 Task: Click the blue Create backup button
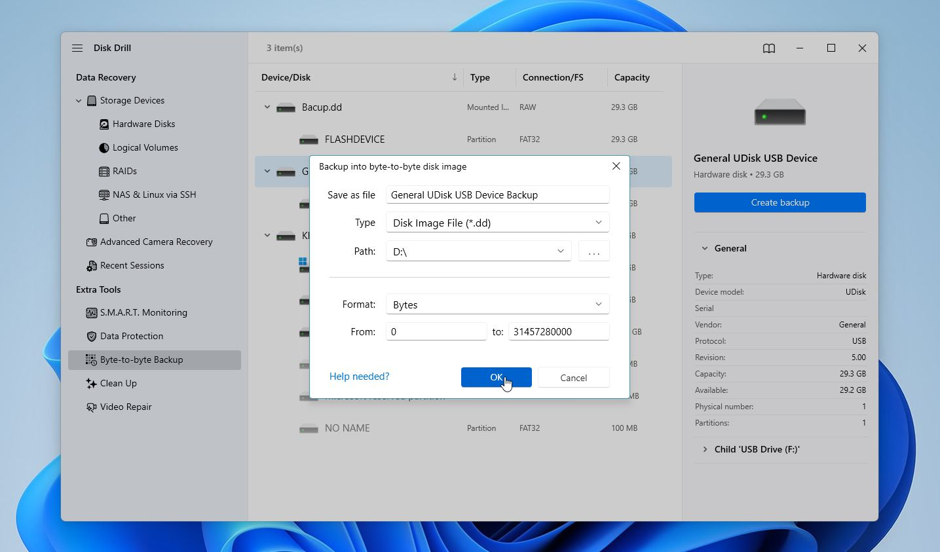[x=779, y=203]
